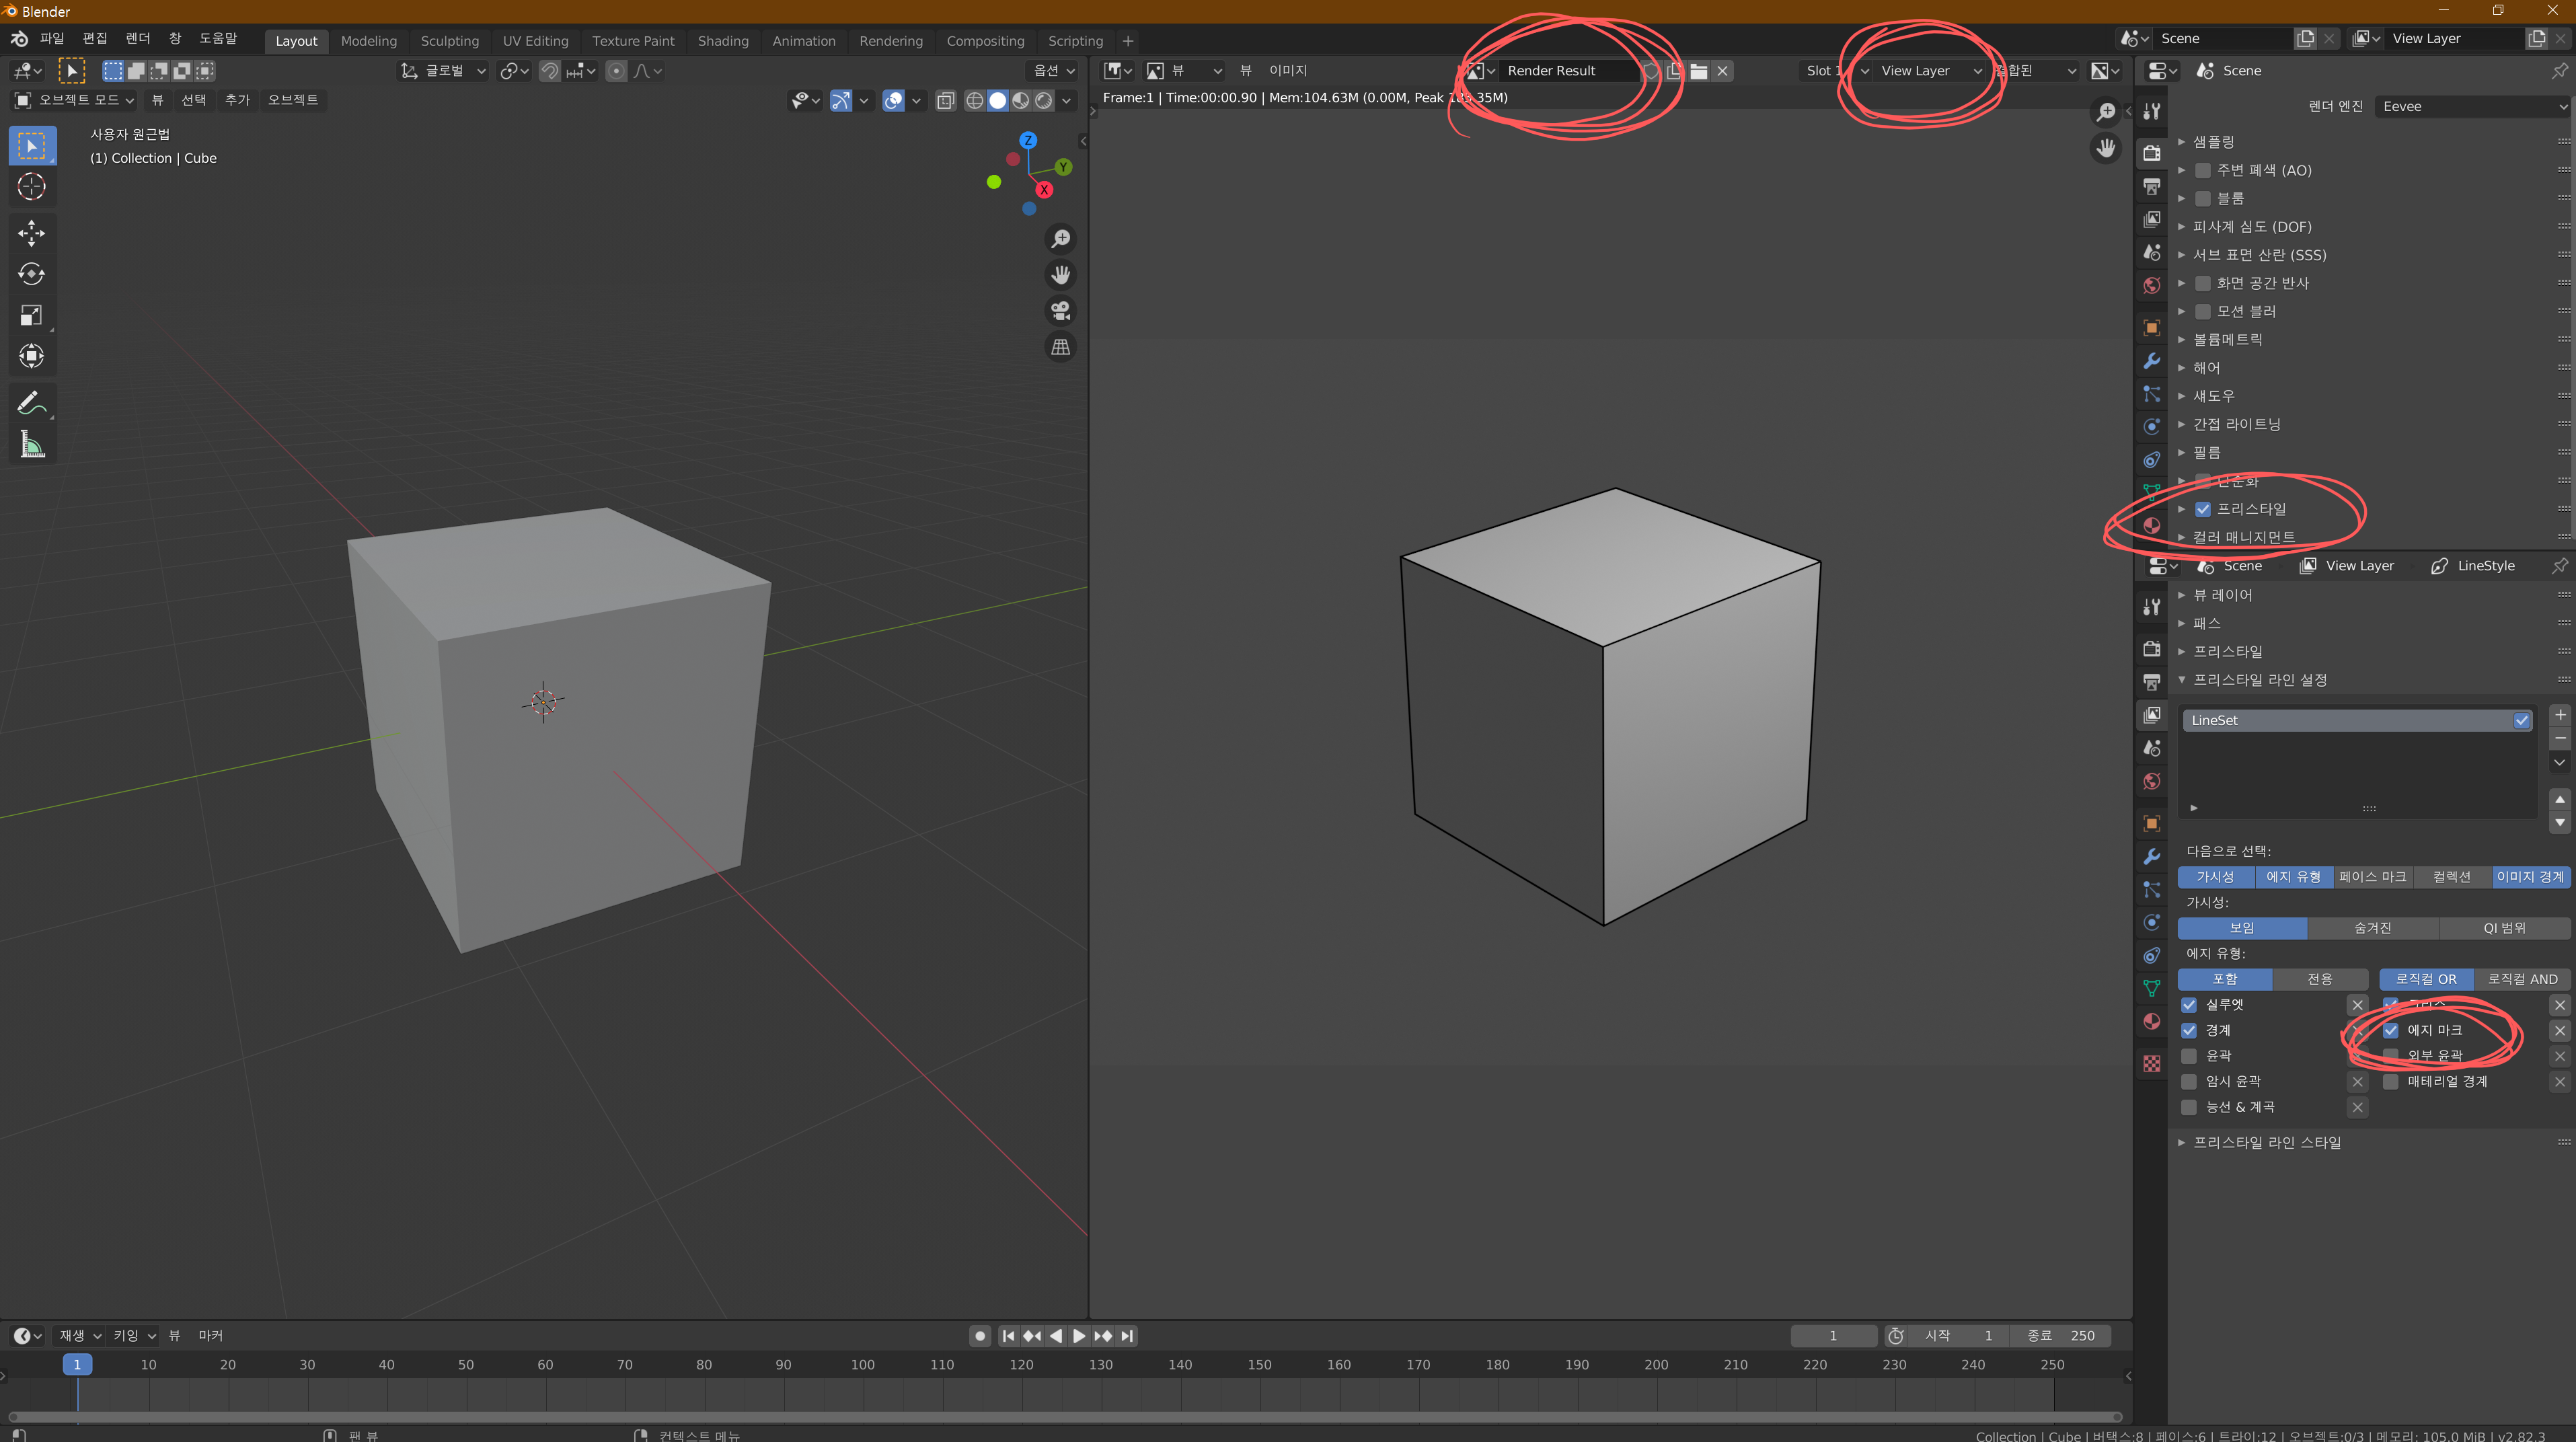Click the 종료 250 end frame field
Screen dimensions: 2576x1442
[2060, 1336]
